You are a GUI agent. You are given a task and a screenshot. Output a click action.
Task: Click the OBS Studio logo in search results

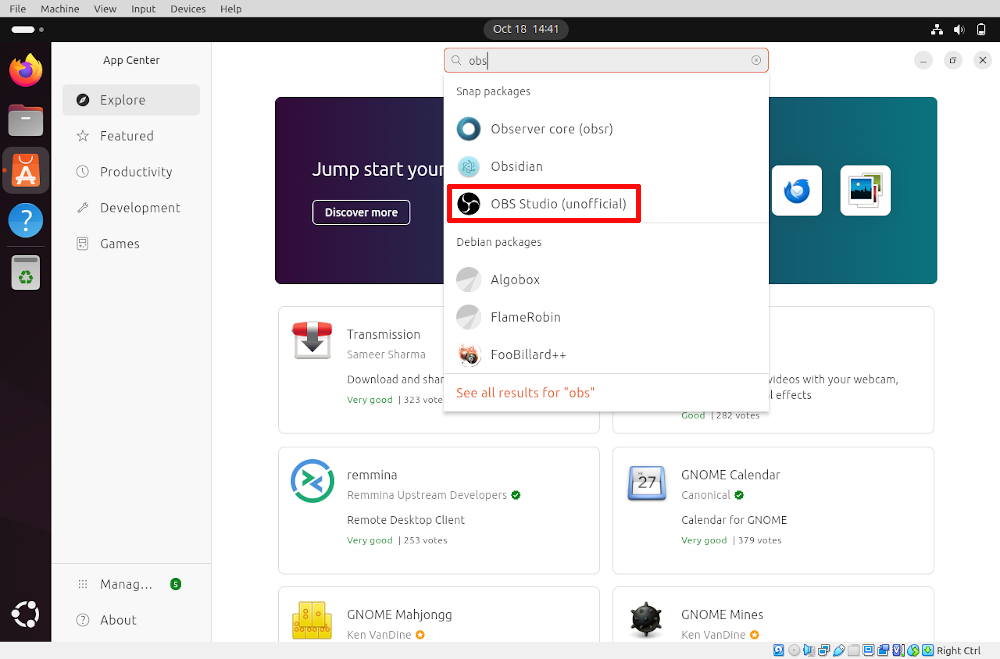(x=468, y=203)
